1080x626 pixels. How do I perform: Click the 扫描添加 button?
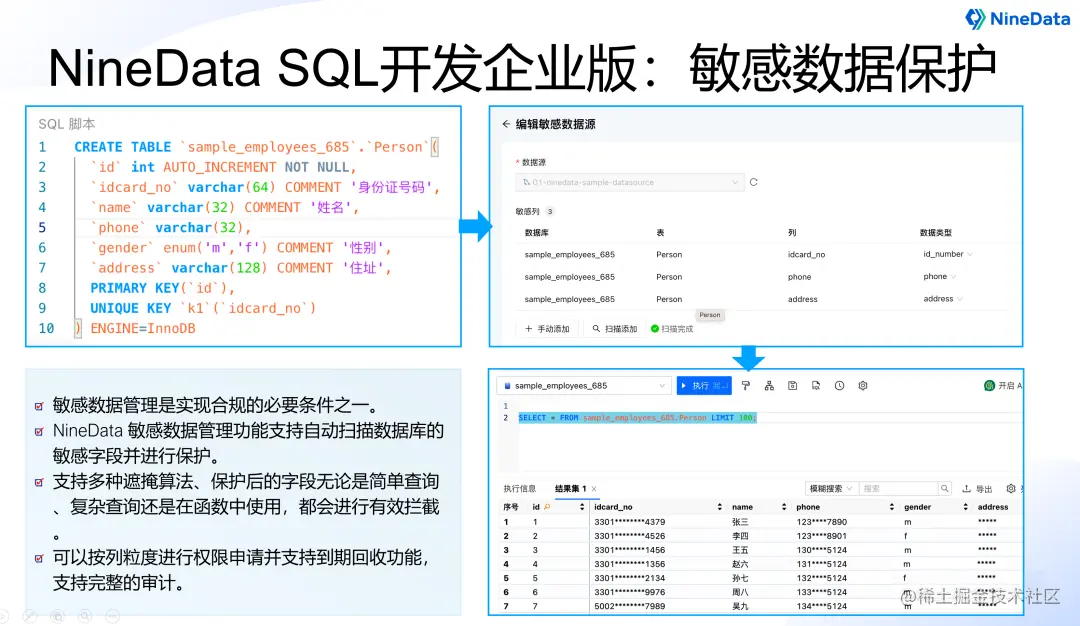pos(615,329)
